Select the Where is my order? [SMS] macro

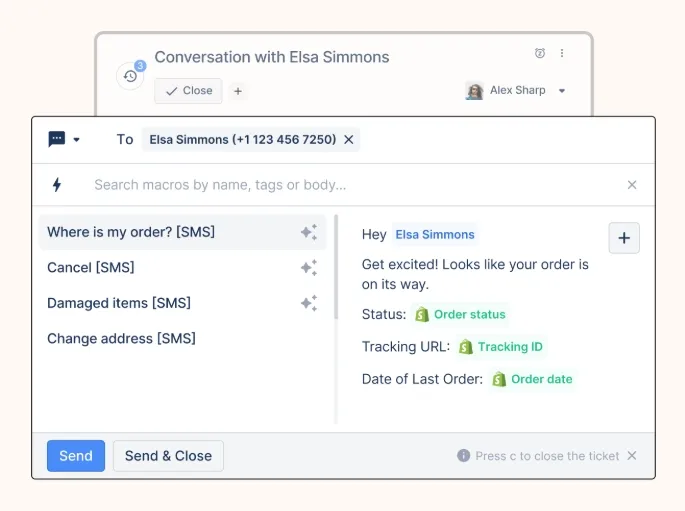click(x=131, y=232)
